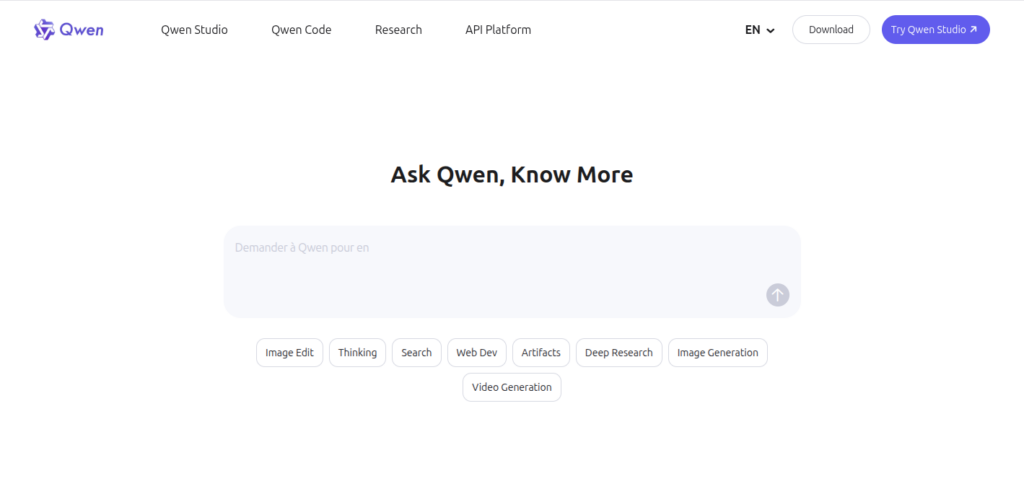Choose the Search chip
This screenshot has width=1024, height=481.
[x=417, y=352]
